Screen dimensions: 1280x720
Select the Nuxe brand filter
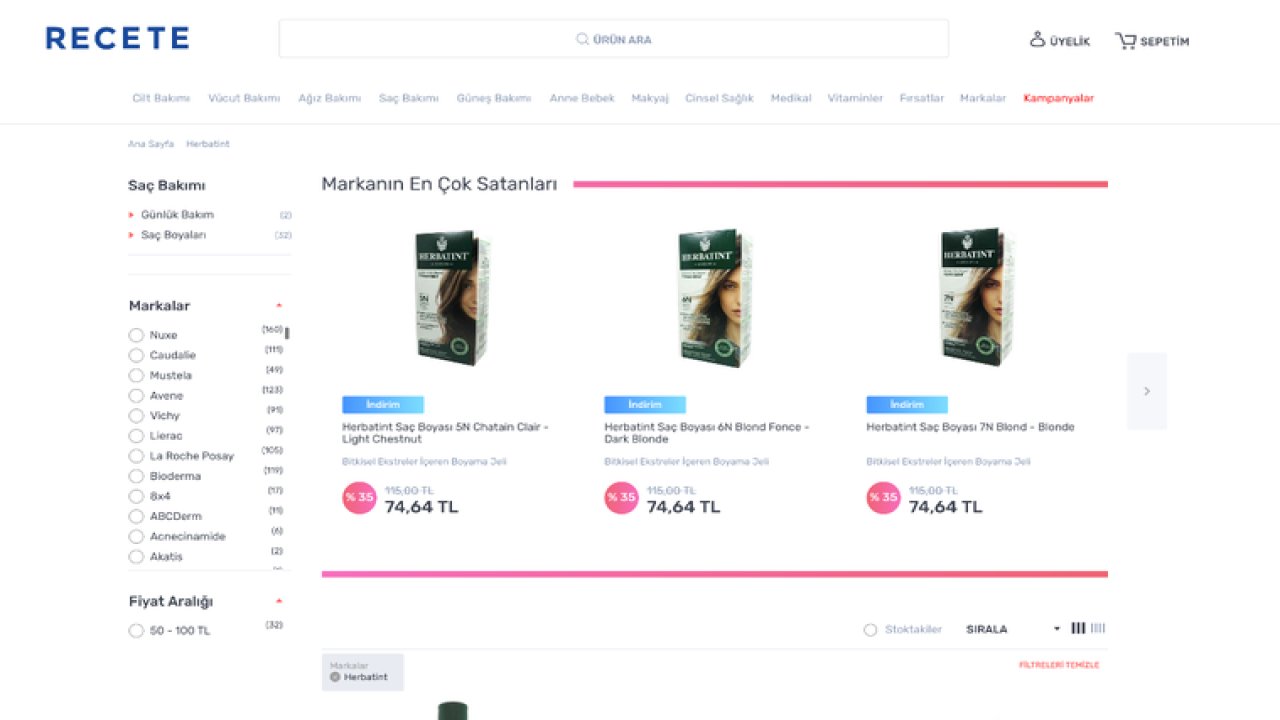pyautogui.click(x=136, y=335)
